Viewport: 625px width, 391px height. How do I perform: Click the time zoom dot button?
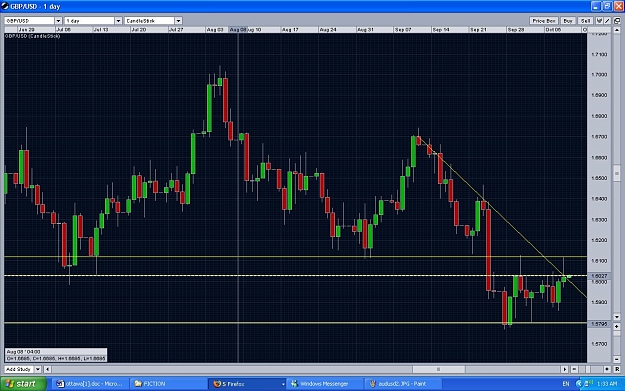coord(607,369)
